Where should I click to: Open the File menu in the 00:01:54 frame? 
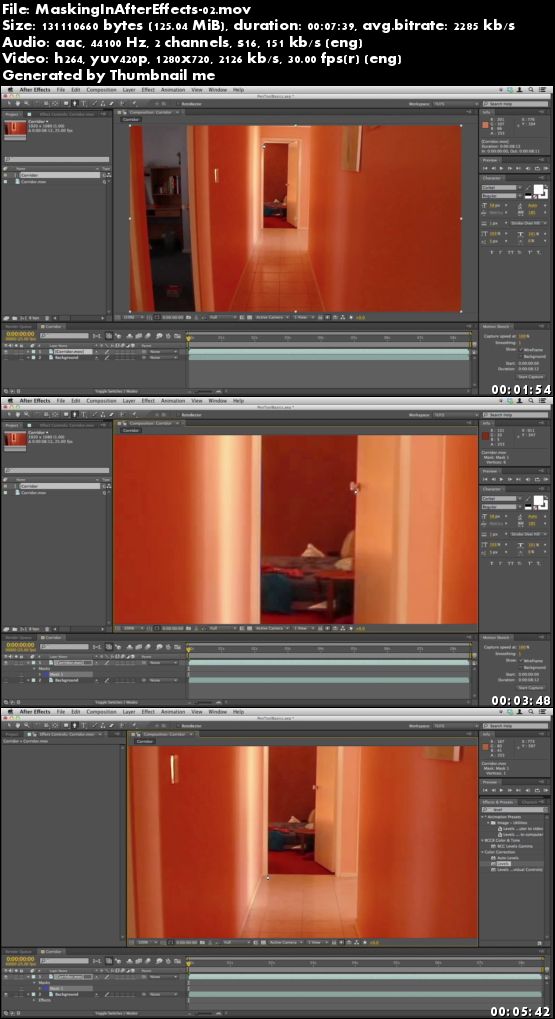click(x=61, y=89)
